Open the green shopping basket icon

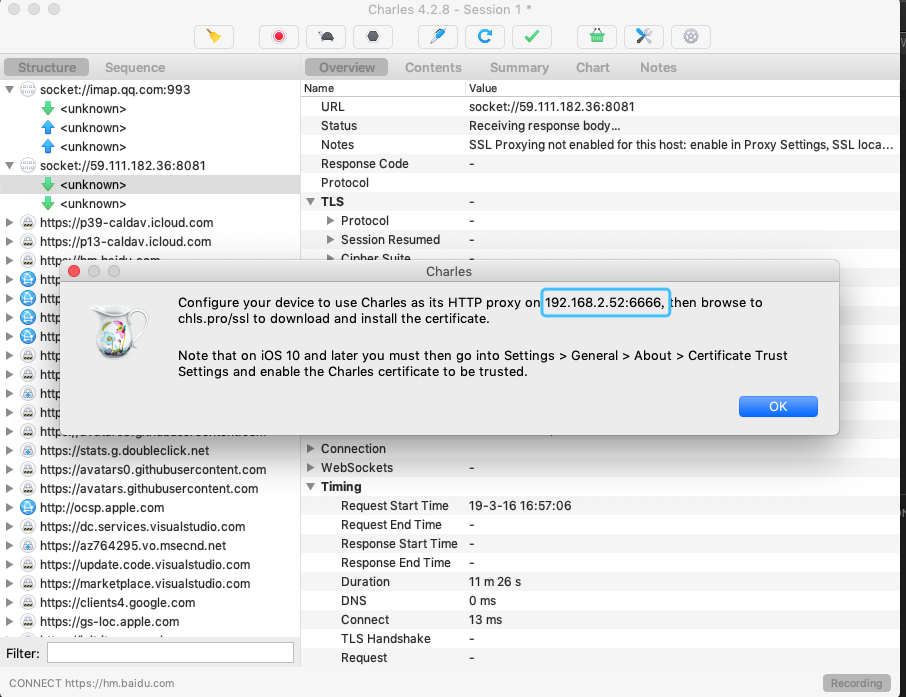point(597,36)
